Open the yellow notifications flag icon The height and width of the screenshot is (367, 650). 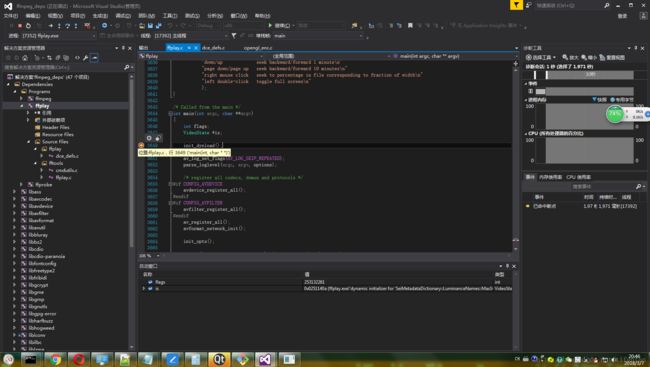click(516, 5)
